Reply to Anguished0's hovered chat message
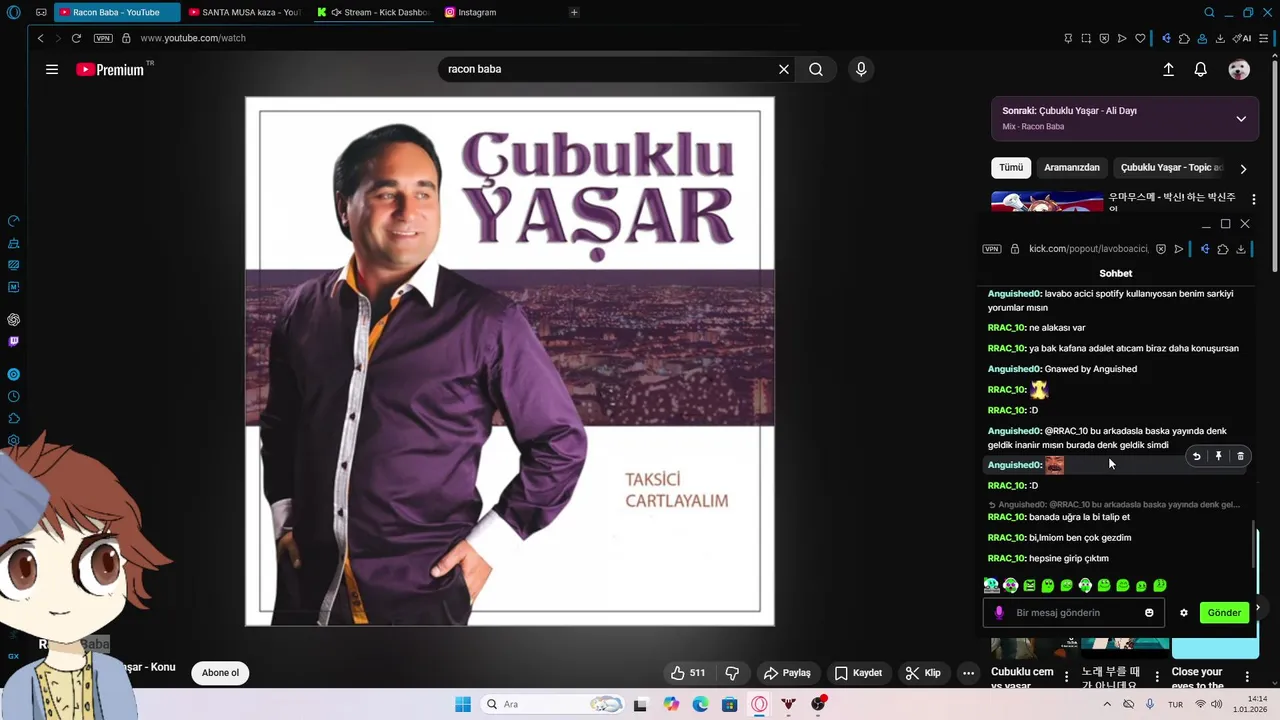 coord(1196,456)
